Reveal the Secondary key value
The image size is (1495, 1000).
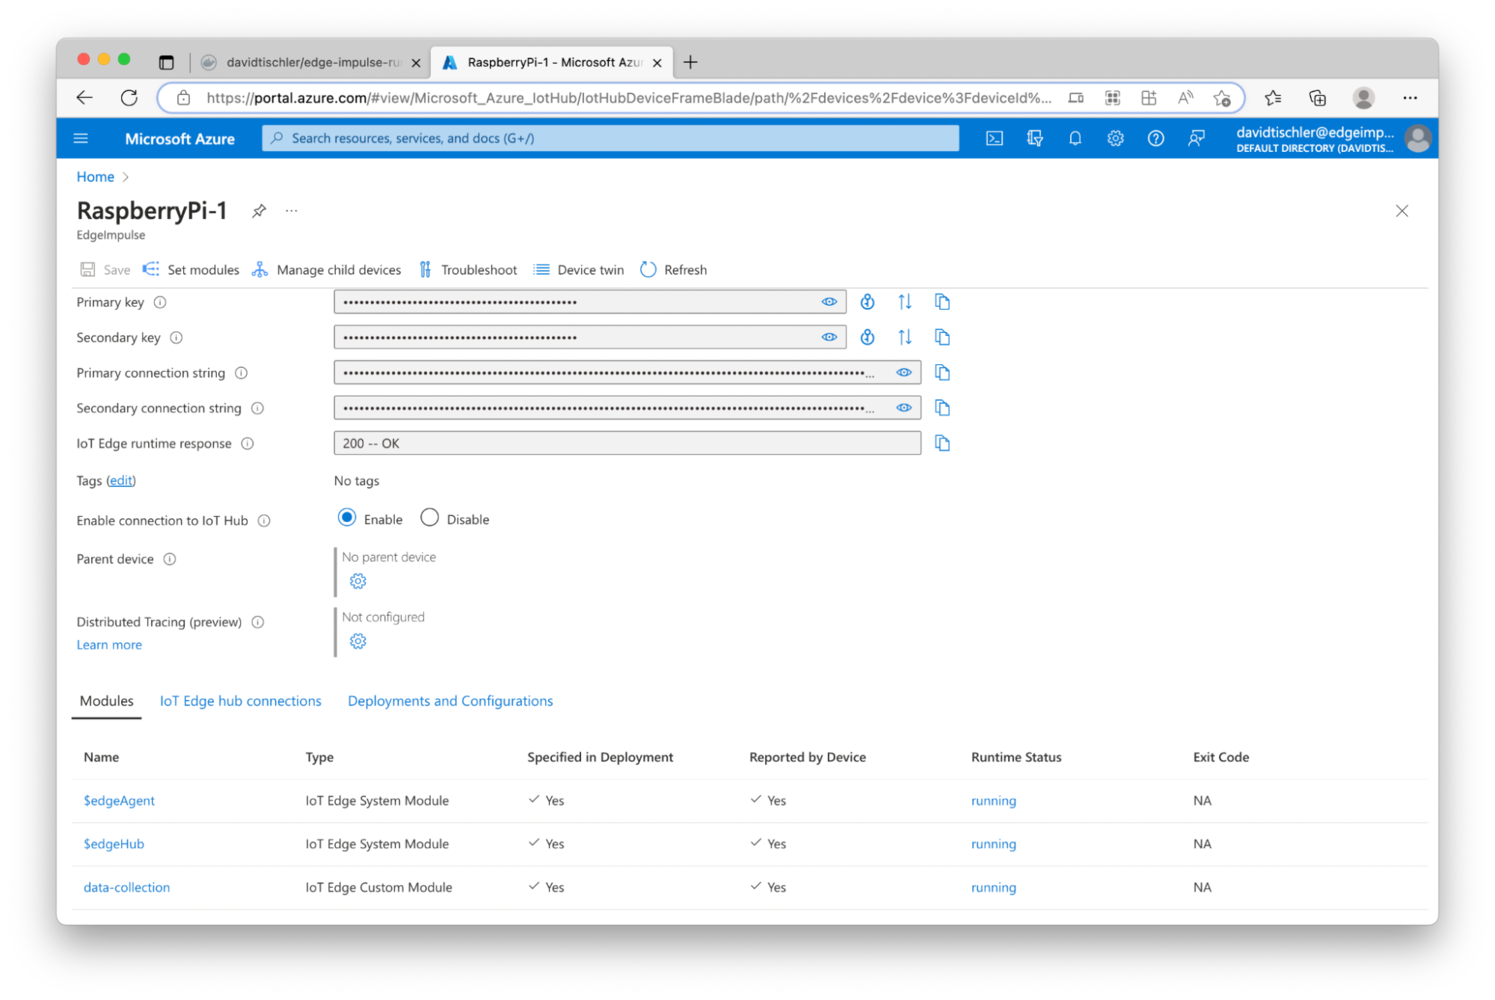(x=829, y=337)
